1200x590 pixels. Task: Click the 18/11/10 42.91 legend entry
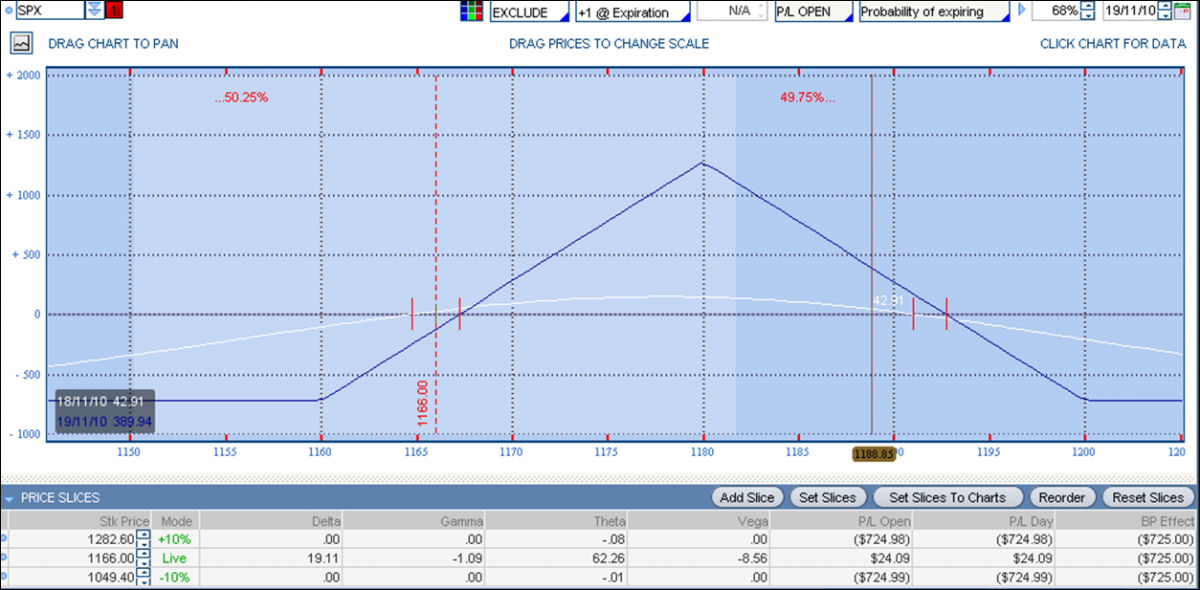tap(102, 401)
